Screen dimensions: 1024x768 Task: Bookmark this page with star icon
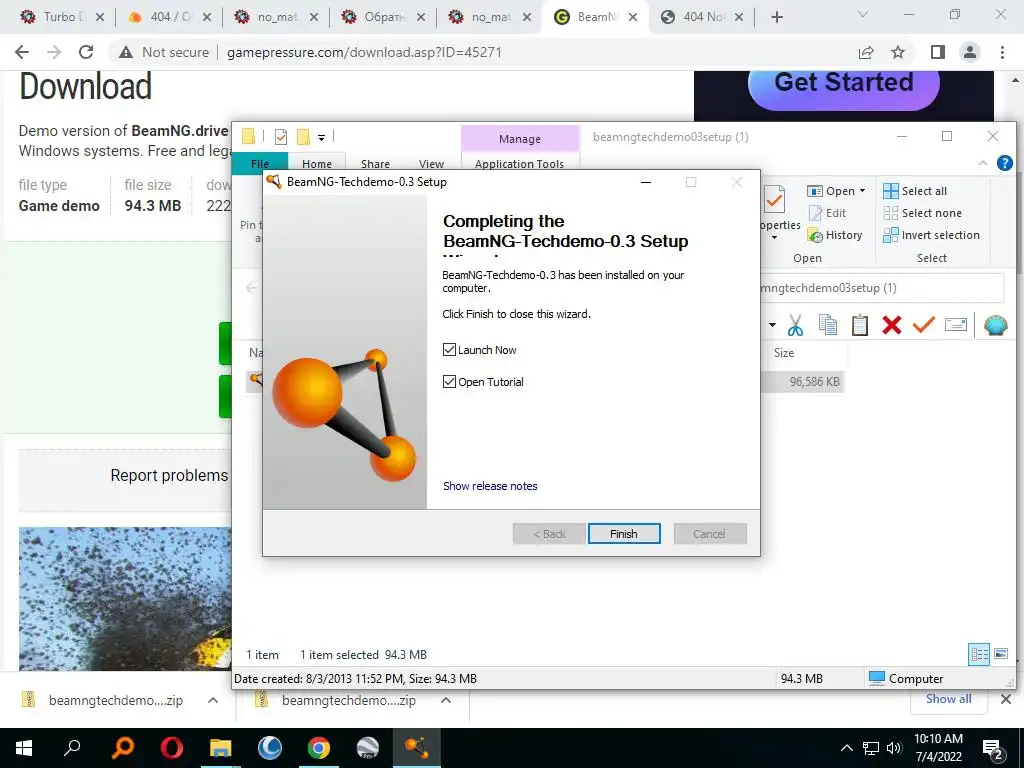pos(898,52)
